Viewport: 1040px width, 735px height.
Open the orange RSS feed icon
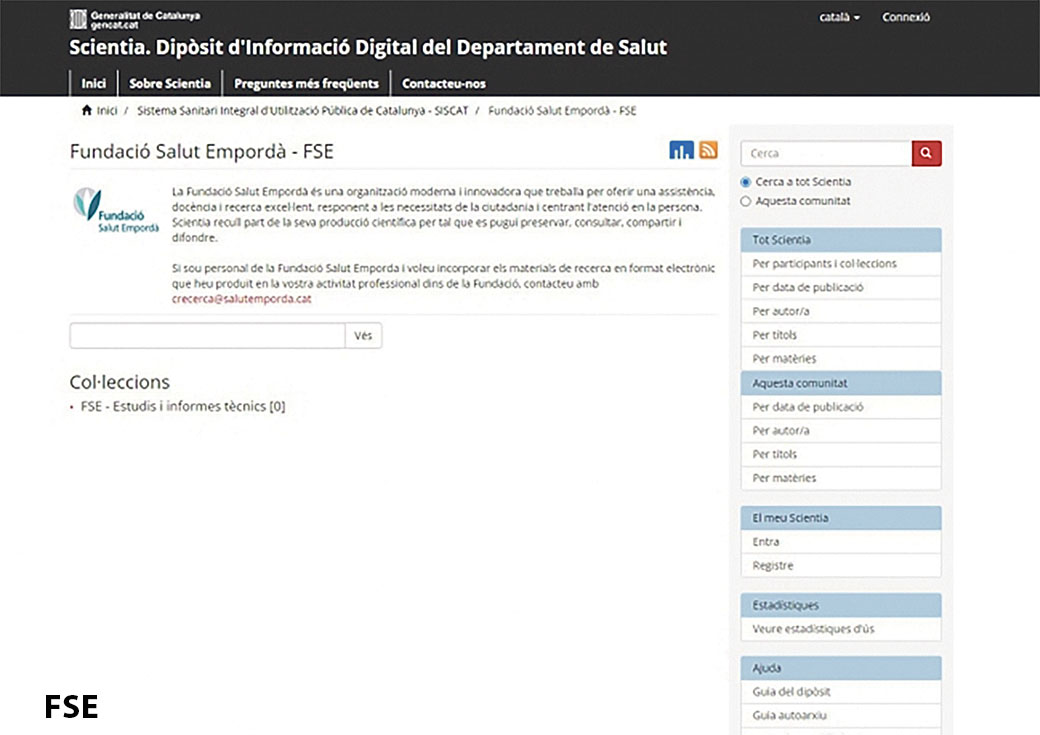tap(708, 151)
